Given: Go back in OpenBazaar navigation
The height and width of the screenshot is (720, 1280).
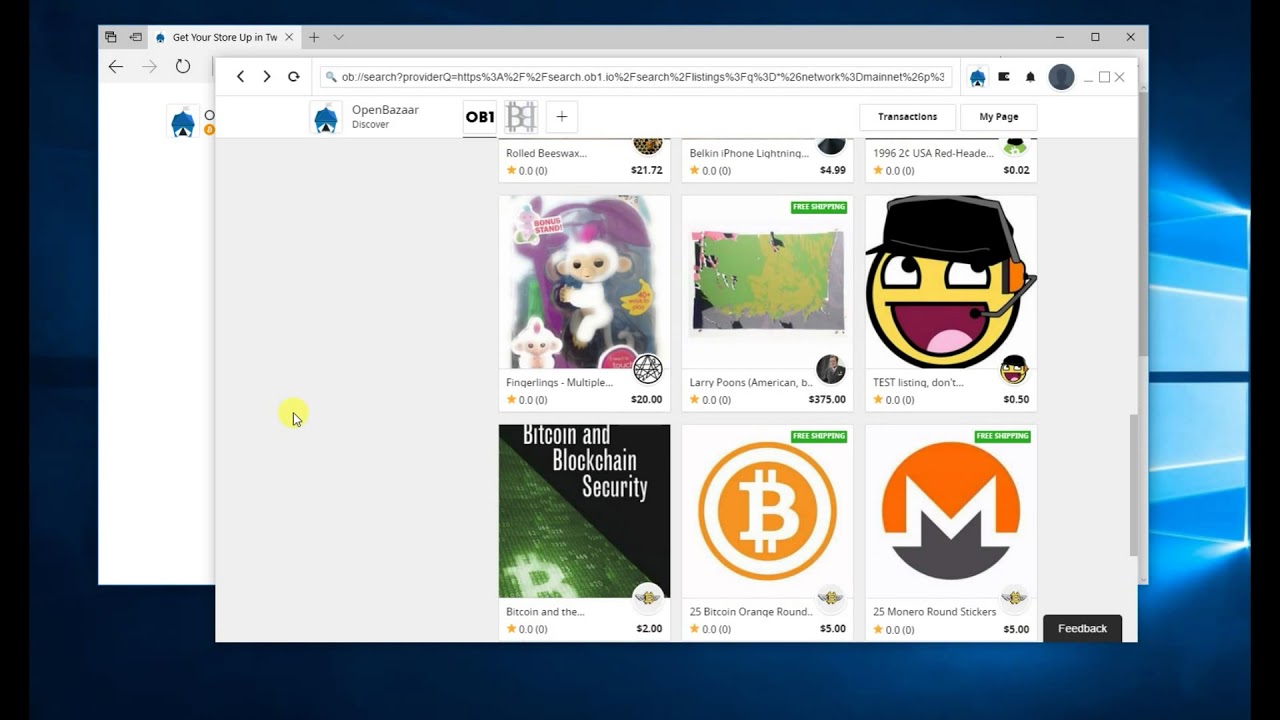Looking at the screenshot, I should 240,77.
